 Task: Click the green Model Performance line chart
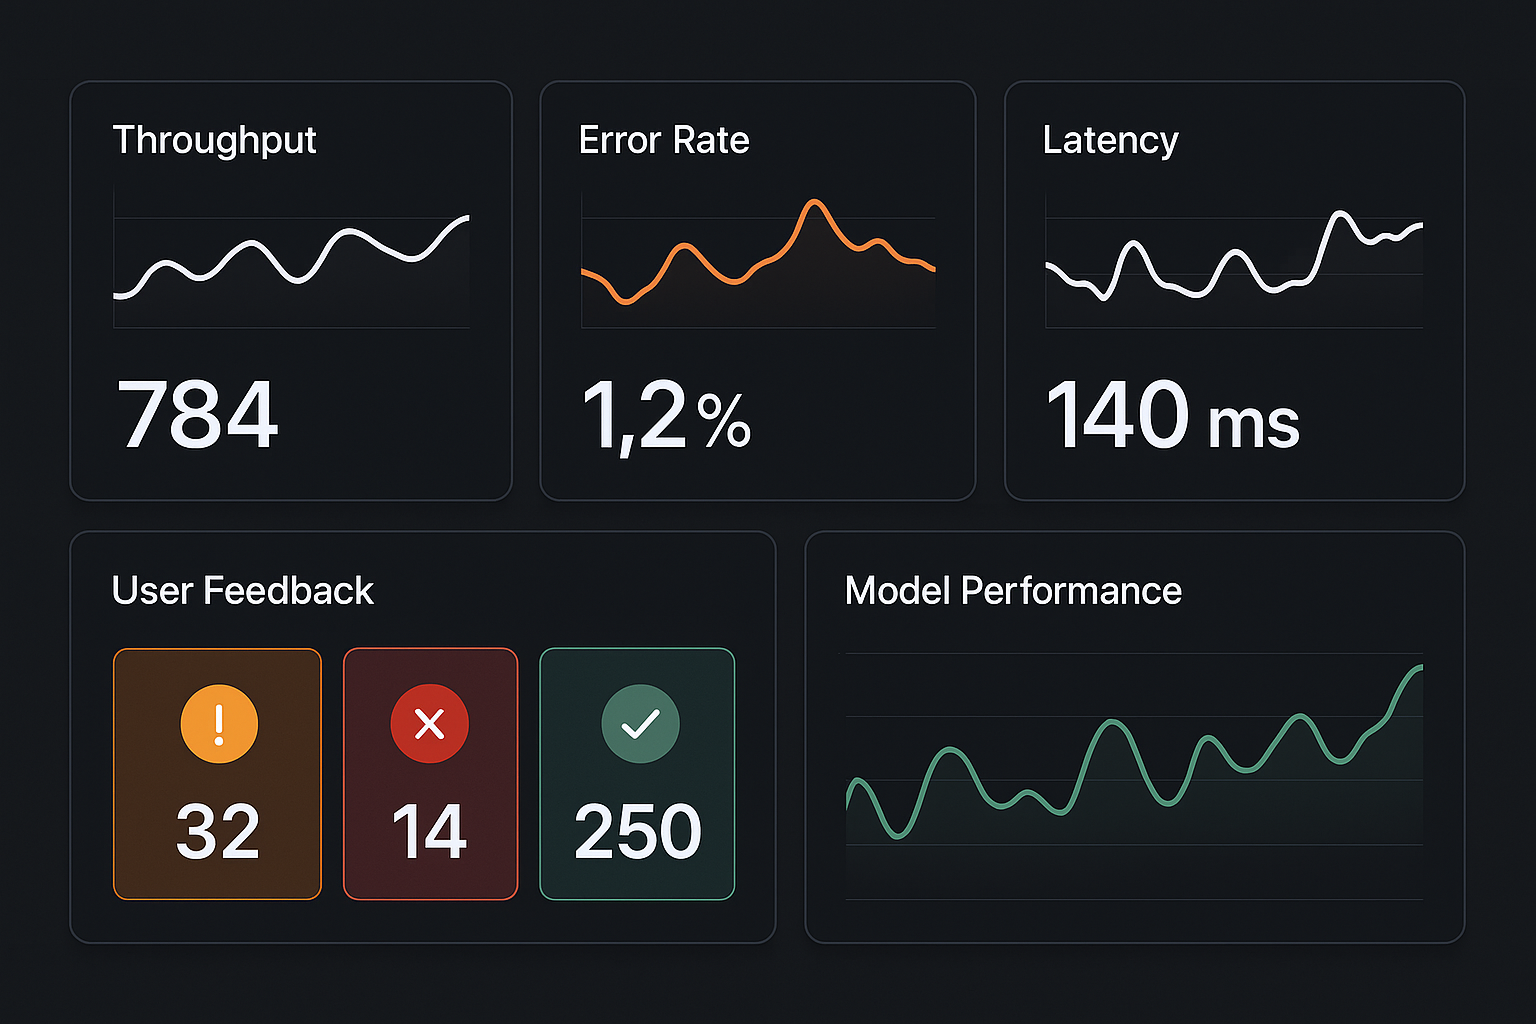click(1134, 776)
